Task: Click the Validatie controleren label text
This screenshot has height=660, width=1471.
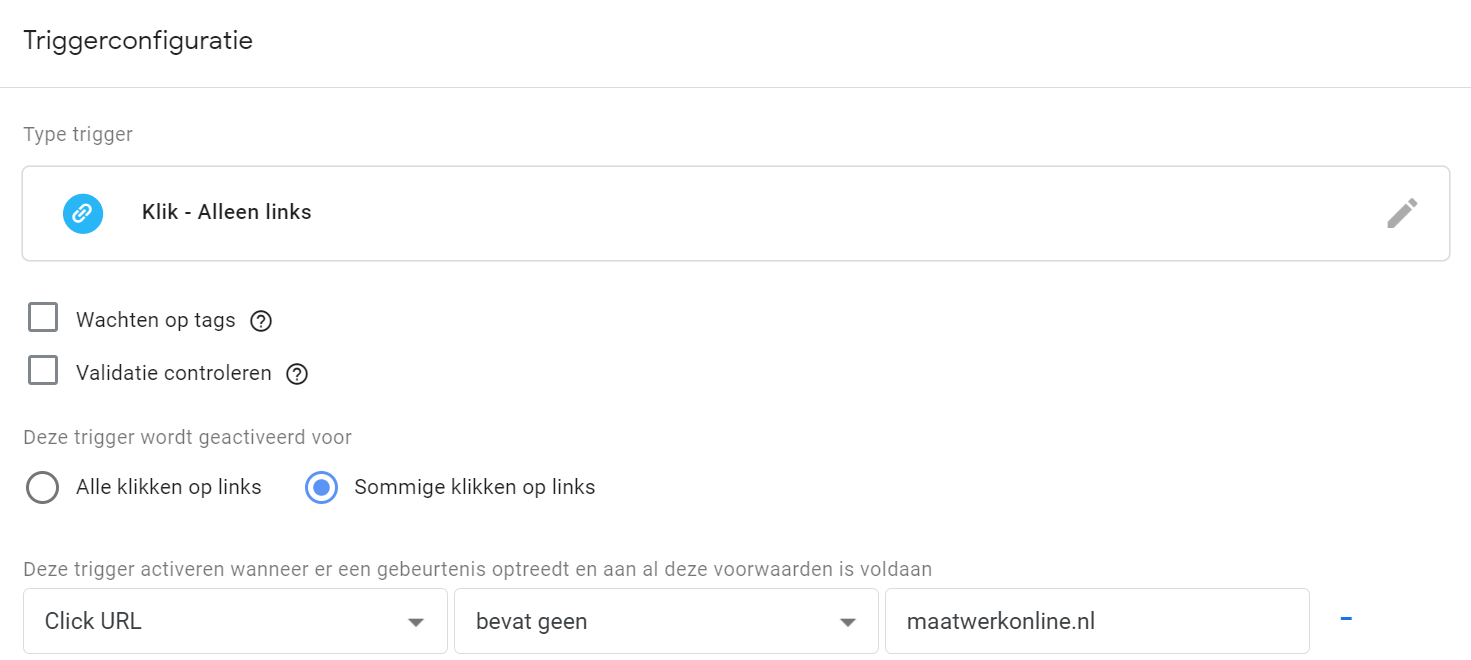Action: [174, 373]
